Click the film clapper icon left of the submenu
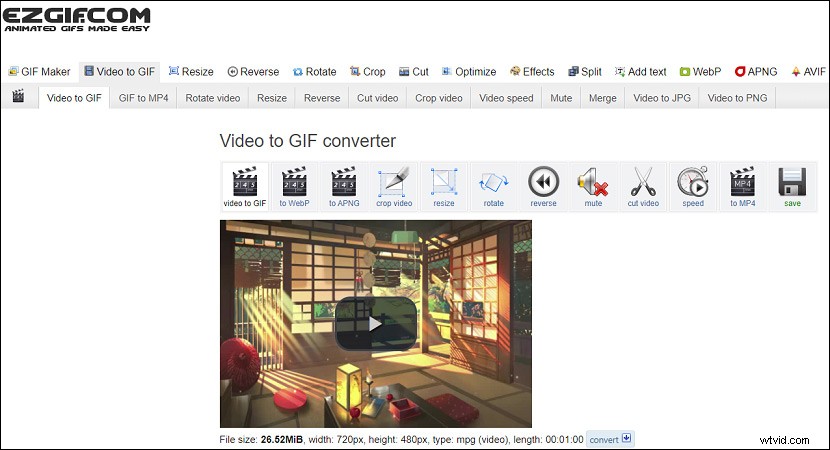 (x=18, y=96)
